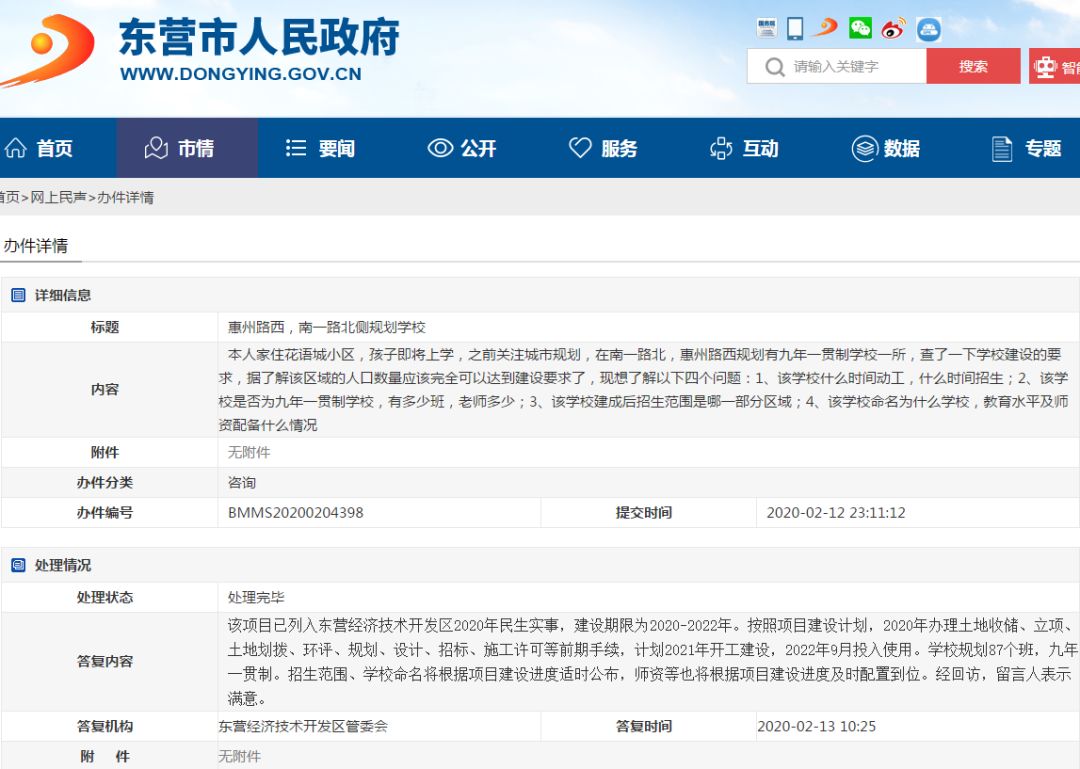Click the 答复内容 label

point(105,662)
